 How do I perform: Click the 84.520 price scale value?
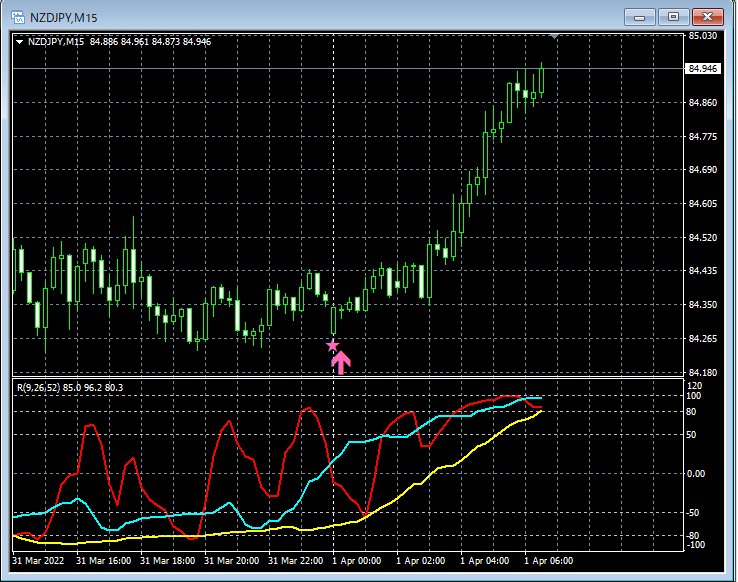click(703, 238)
